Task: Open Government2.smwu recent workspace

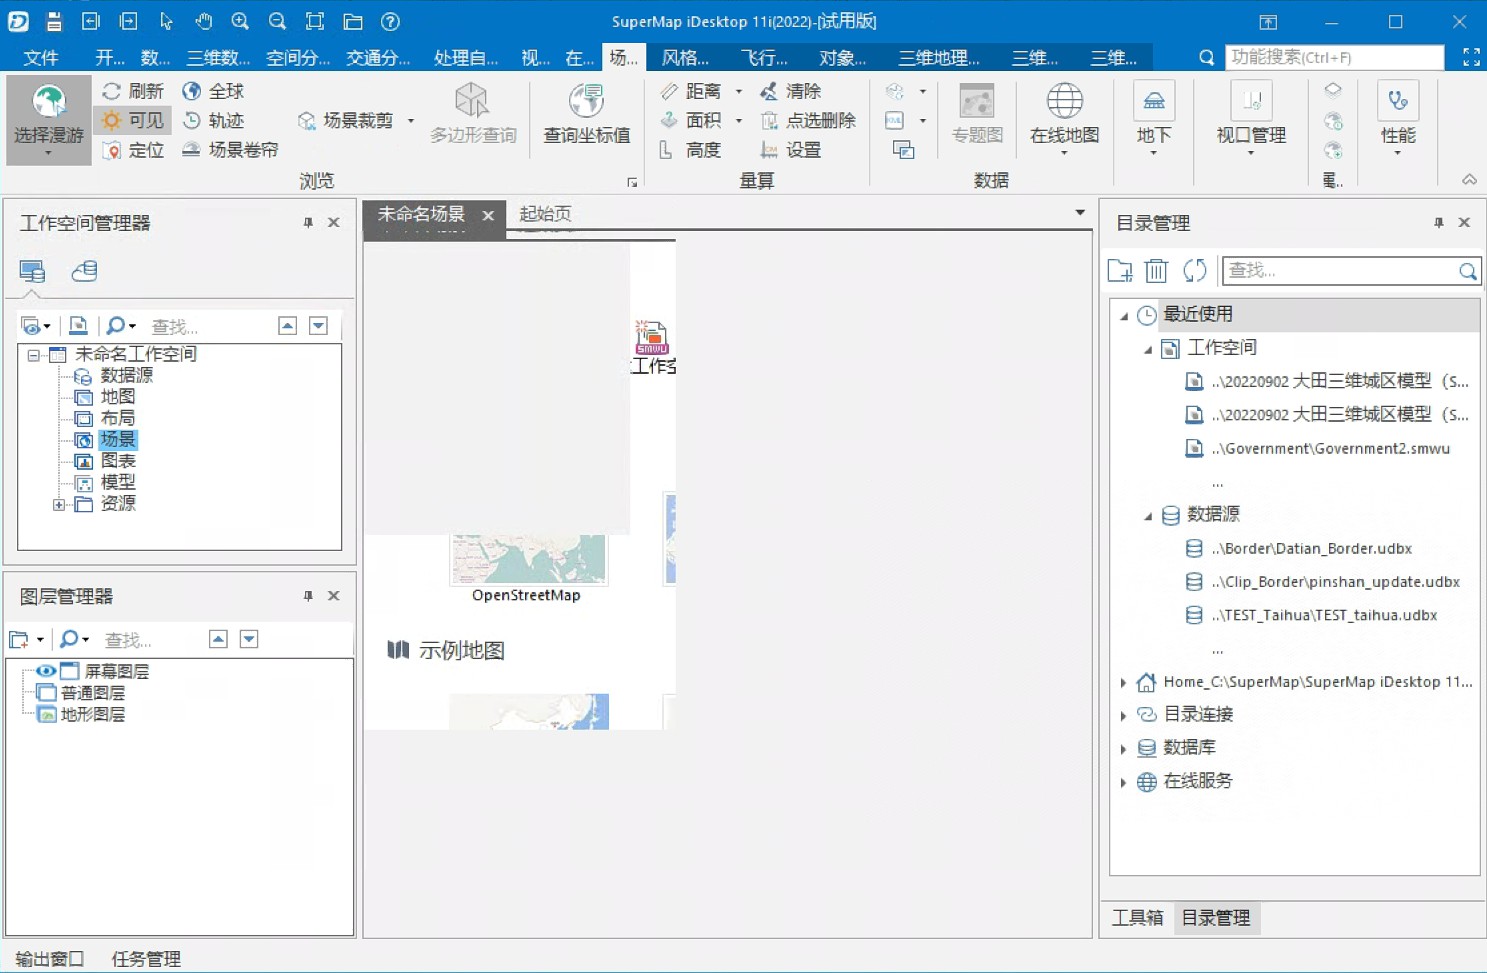Action: click(1329, 449)
